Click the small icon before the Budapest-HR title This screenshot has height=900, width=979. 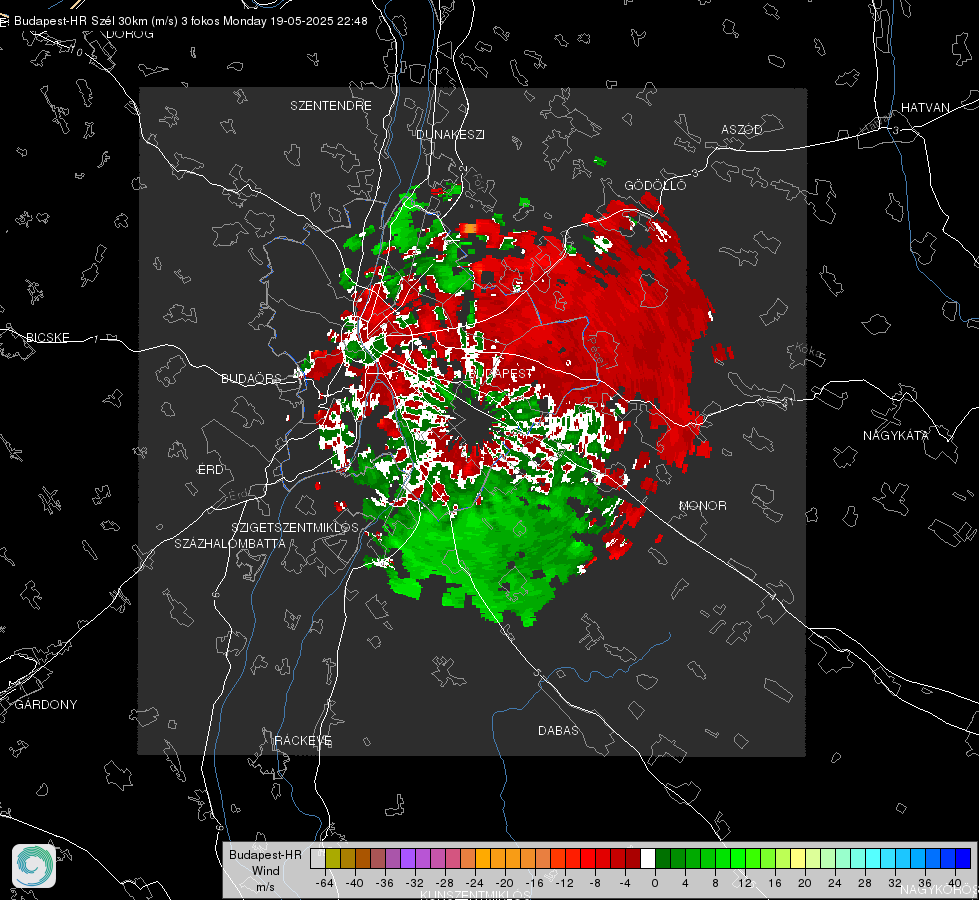click(4, 21)
